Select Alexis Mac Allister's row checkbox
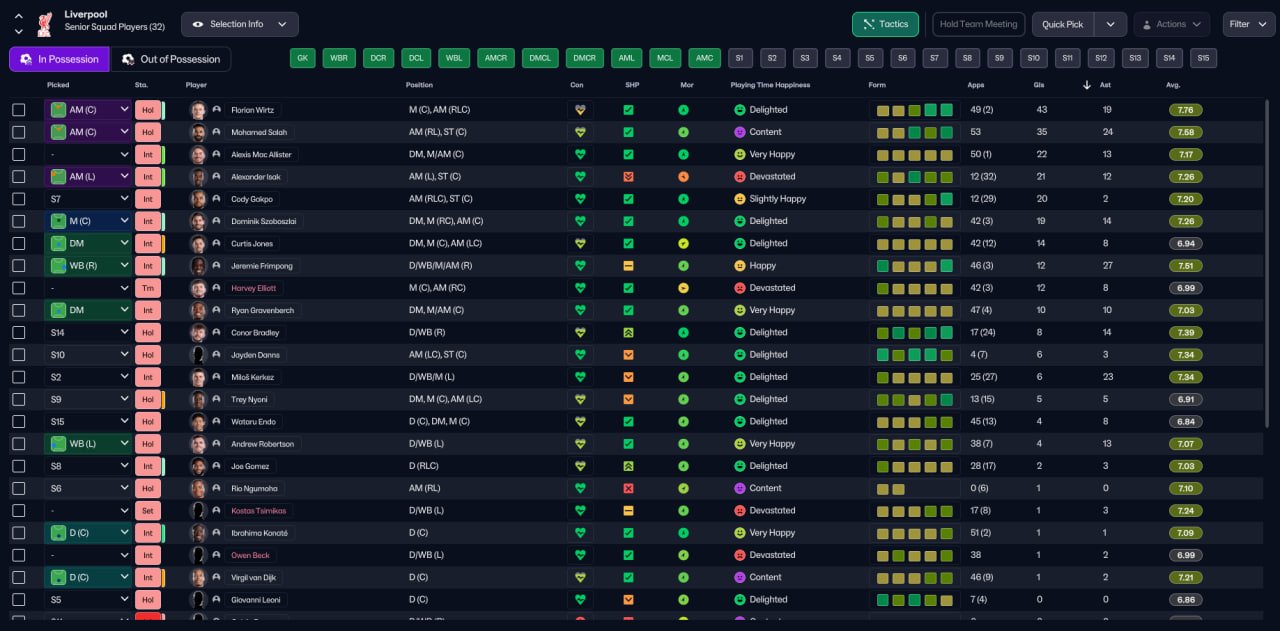Viewport: 1280px width, 631px height. point(18,154)
